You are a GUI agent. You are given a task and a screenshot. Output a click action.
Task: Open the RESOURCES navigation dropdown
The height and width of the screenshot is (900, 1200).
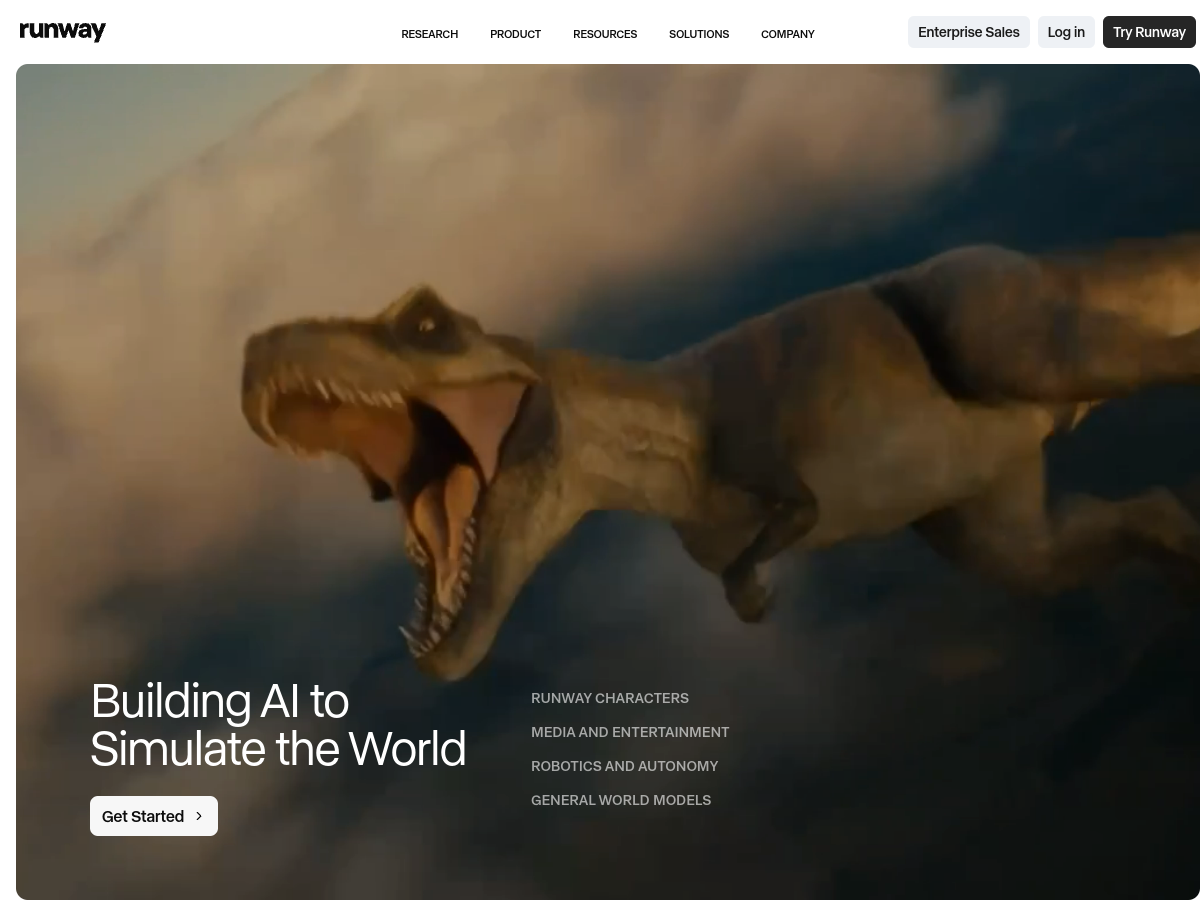pyautogui.click(x=605, y=33)
